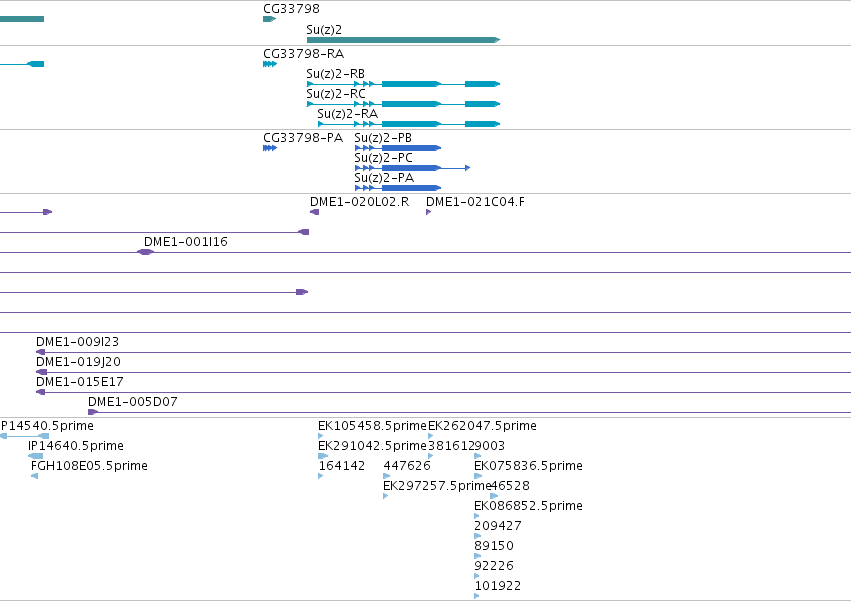Click the IP14640.5prime EST label
Screen dimensions: 851x601
tap(76, 446)
